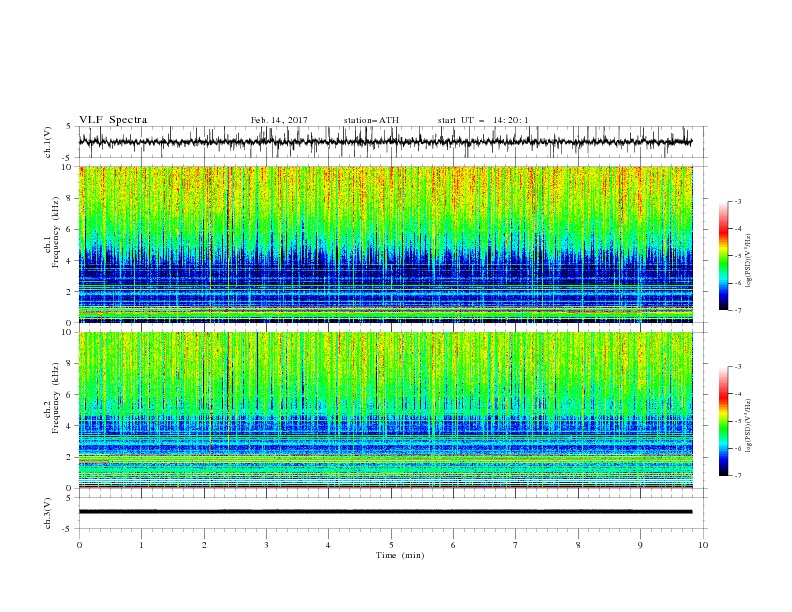Click the "Time (min)" axis label
Screen dimensions: 792x612
pyautogui.click(x=400, y=555)
